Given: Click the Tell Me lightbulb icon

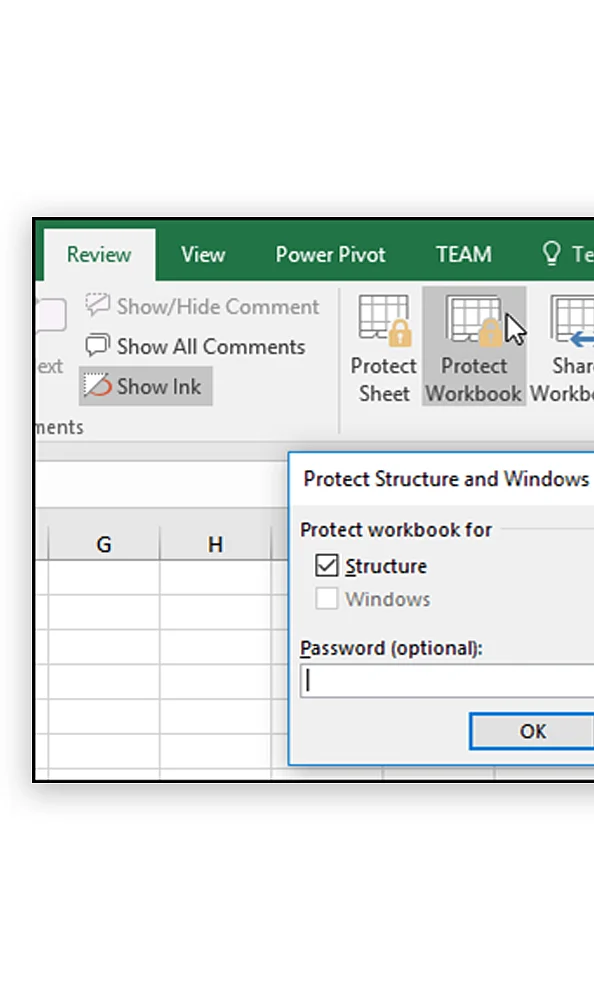Looking at the screenshot, I should [551, 253].
